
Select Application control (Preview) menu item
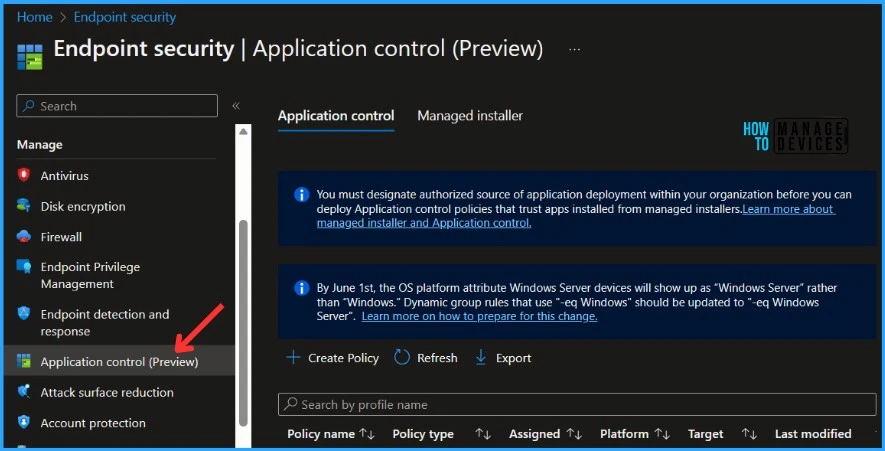pyautogui.click(x=119, y=361)
